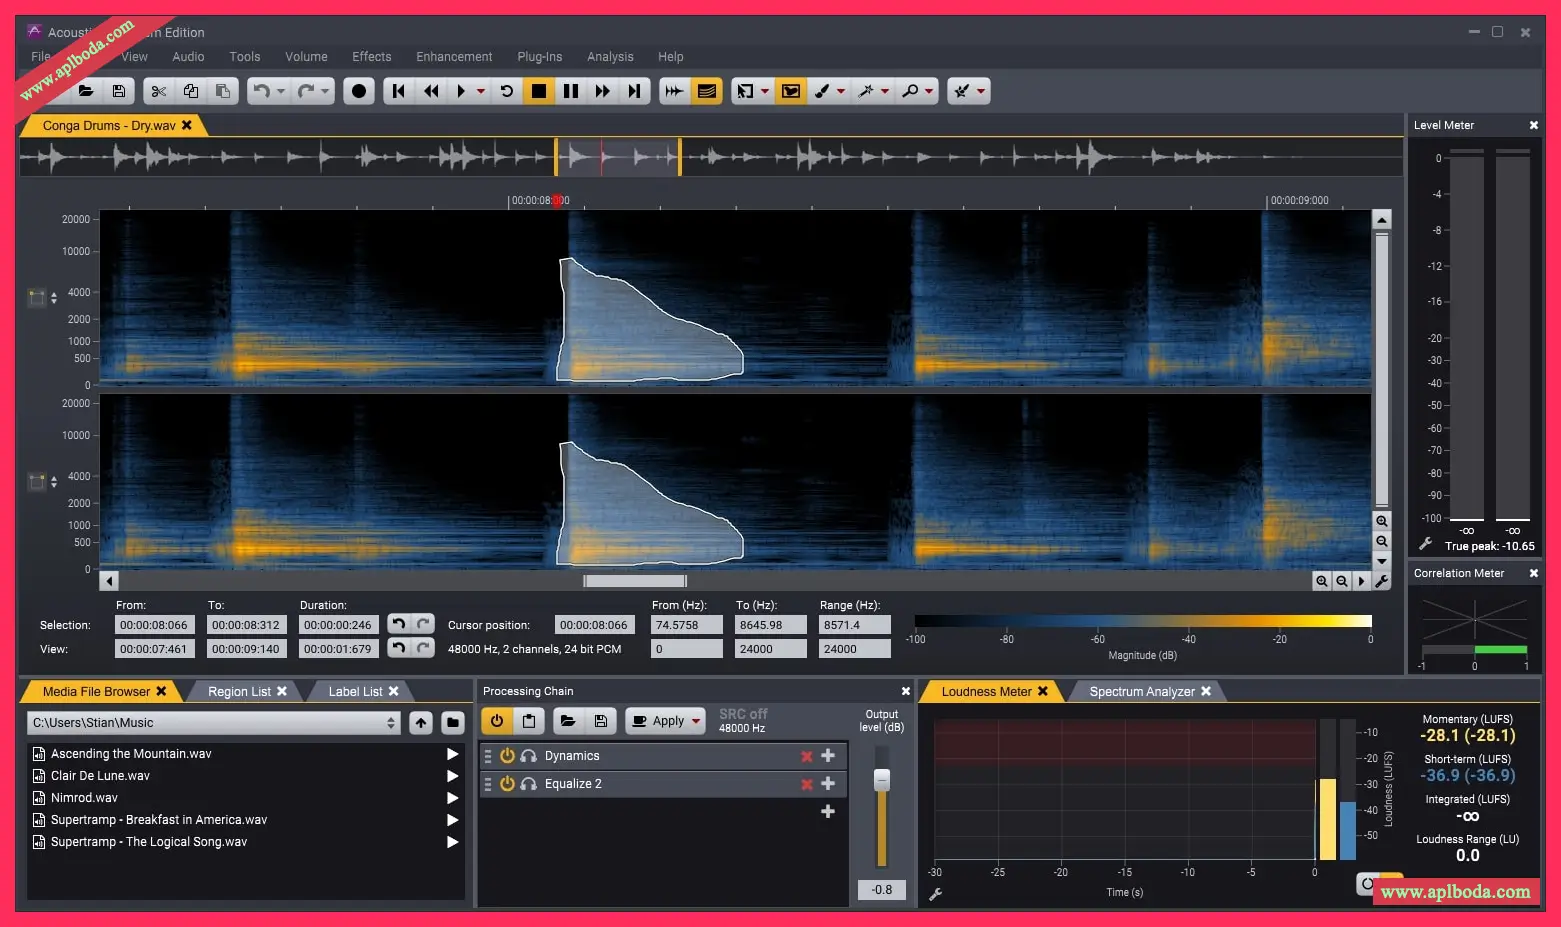Remove Dynamics from the chain with red X

pyautogui.click(x=806, y=756)
